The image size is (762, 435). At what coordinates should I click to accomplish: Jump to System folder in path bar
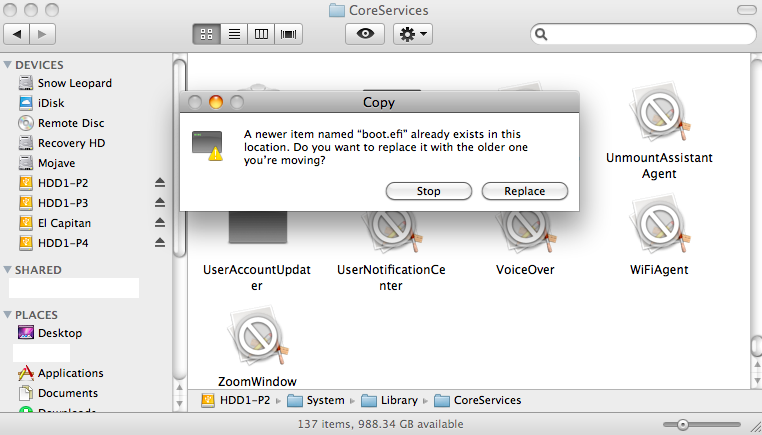[316, 400]
